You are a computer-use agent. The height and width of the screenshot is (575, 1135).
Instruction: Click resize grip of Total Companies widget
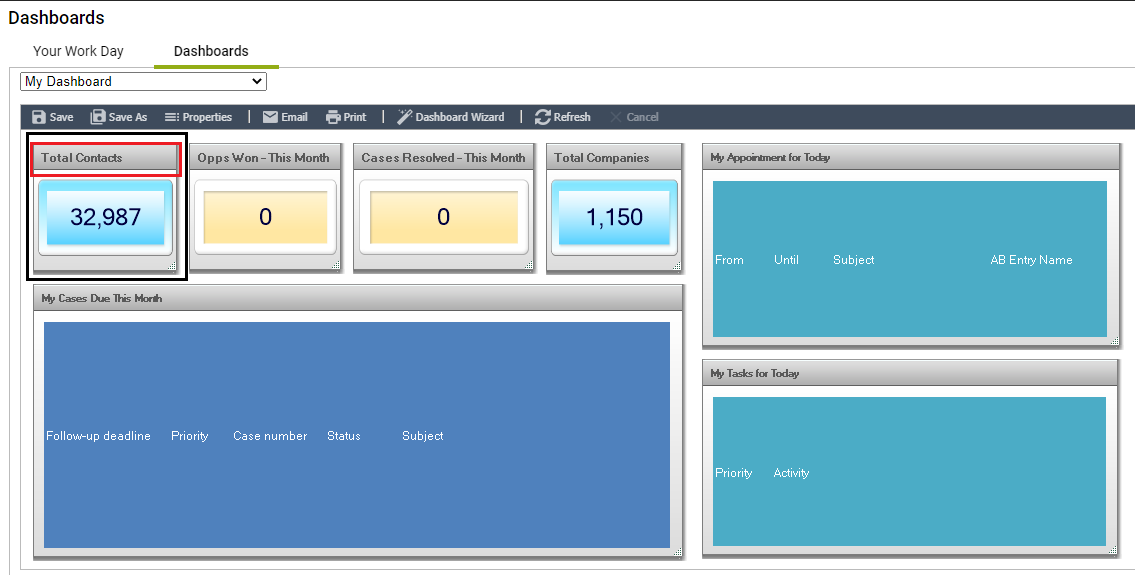tap(677, 265)
